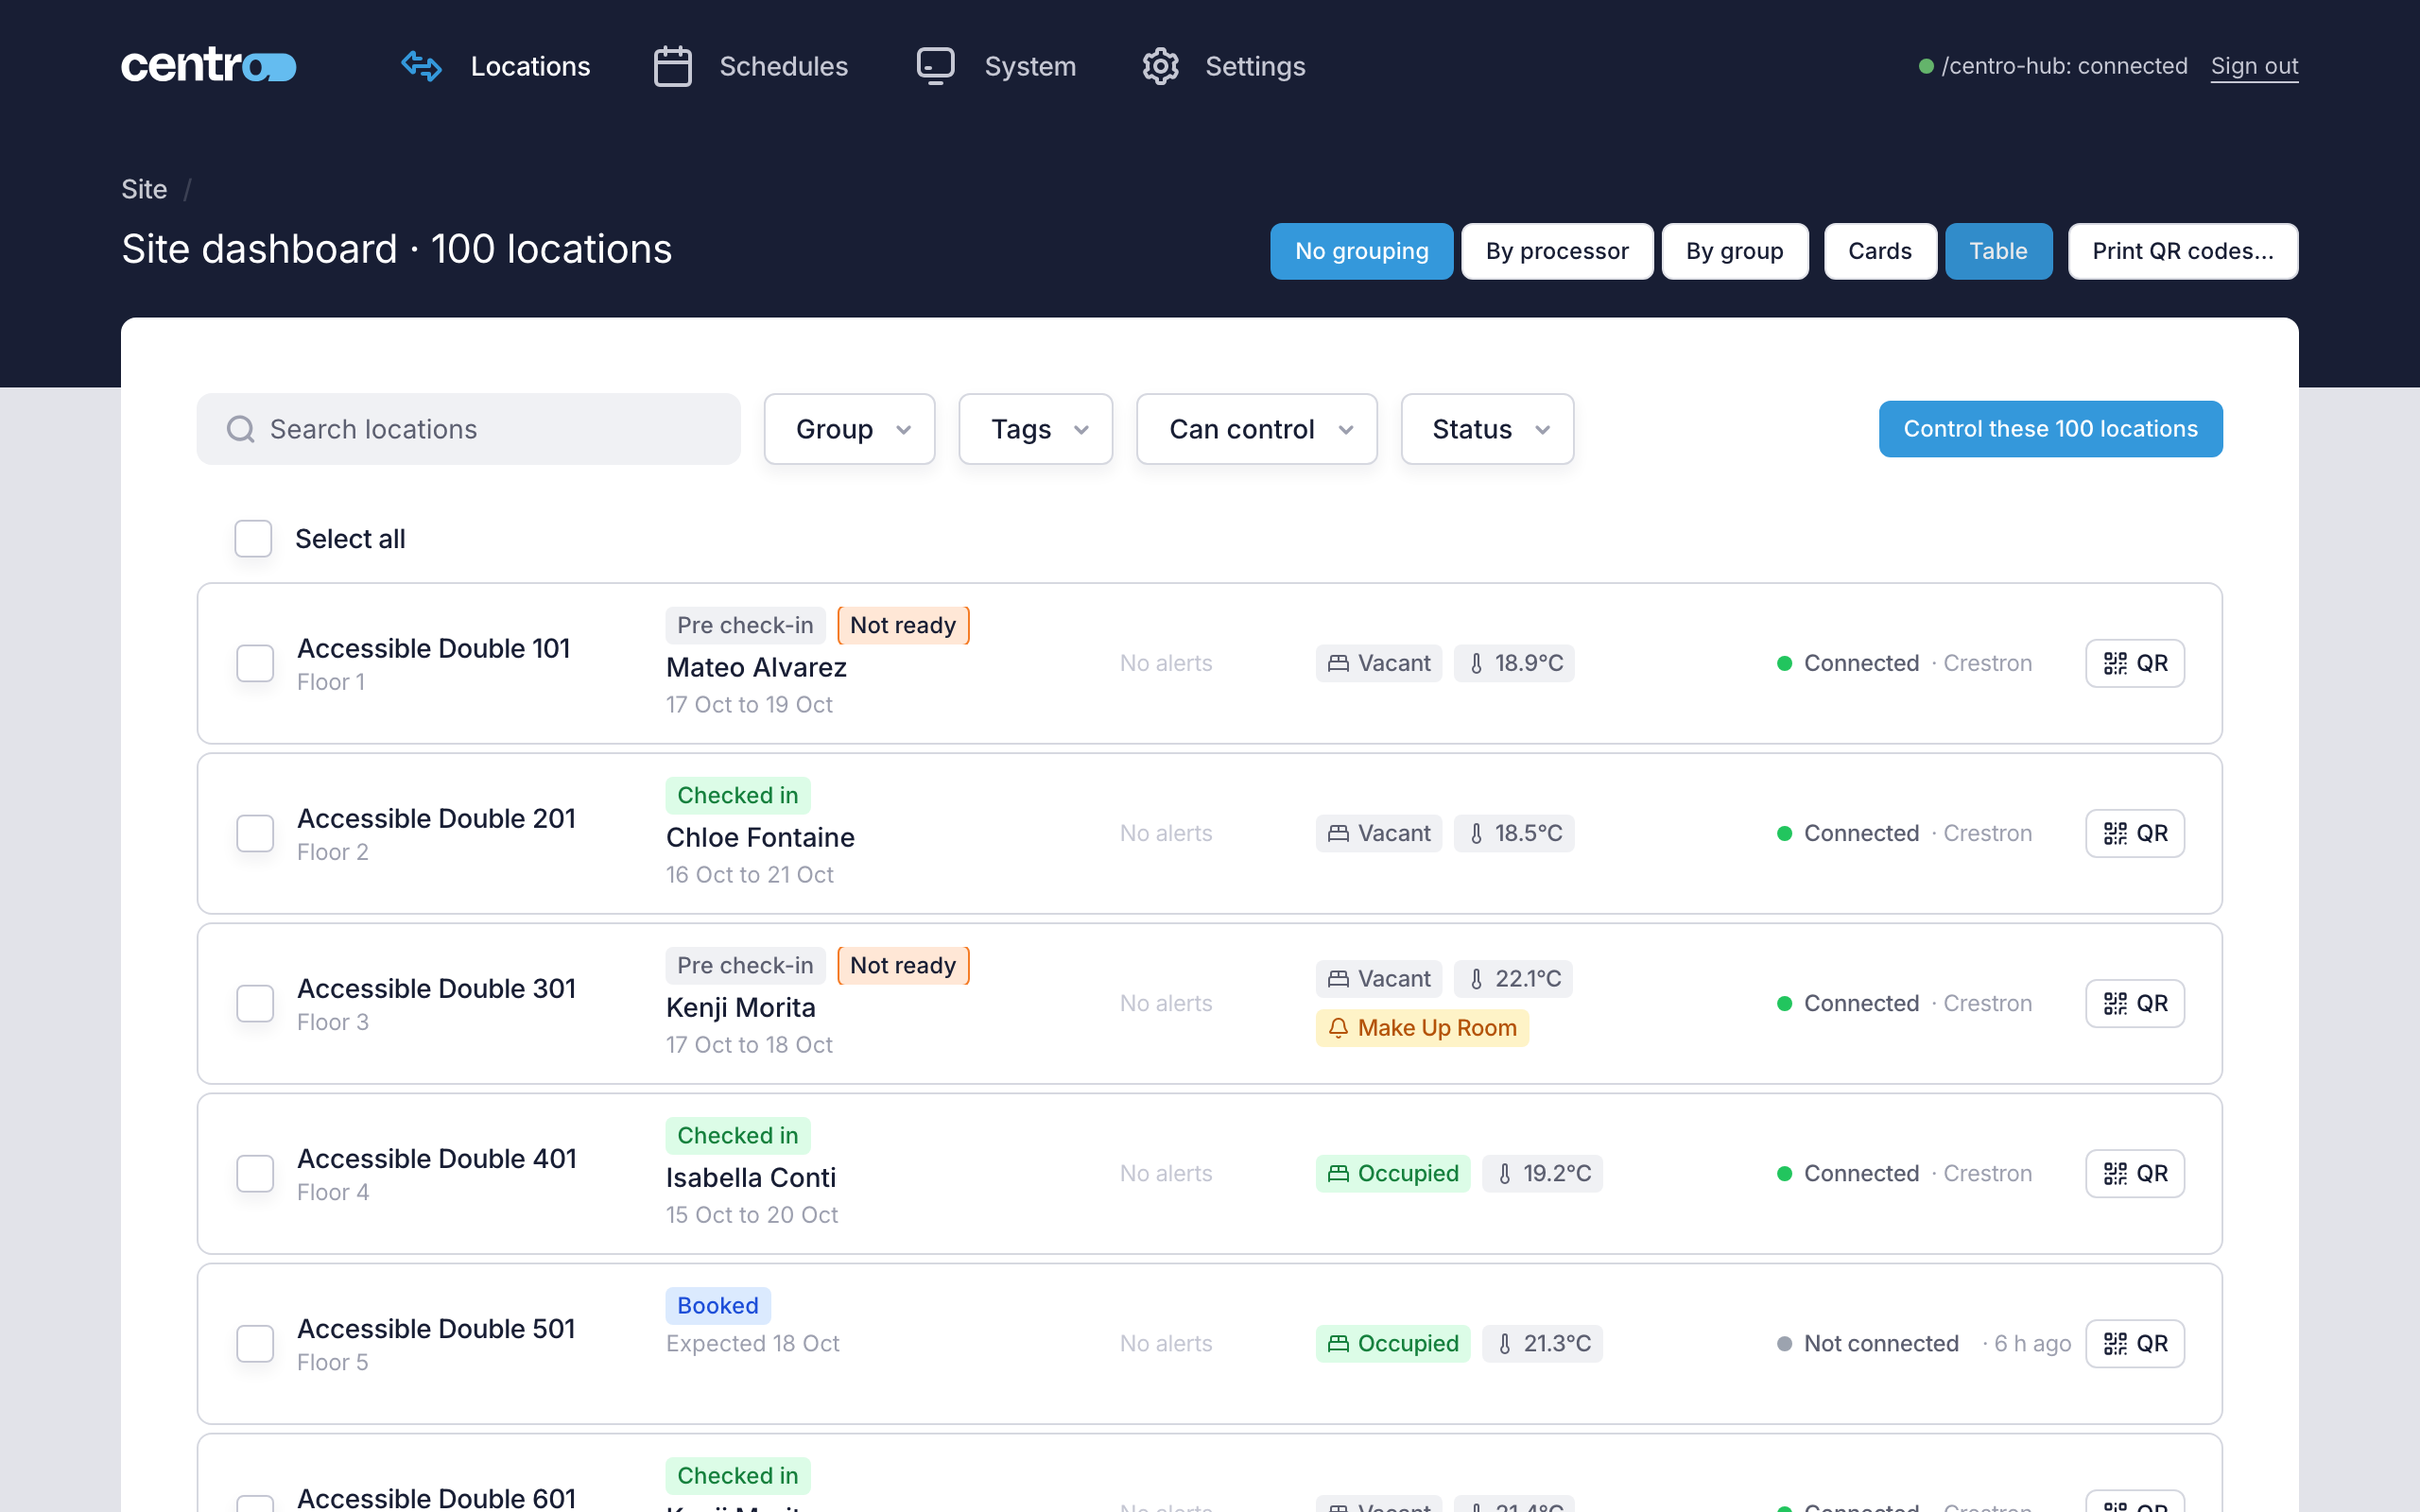2420x1512 pixels.
Task: Click the System monitor icon
Action: pos(935,66)
